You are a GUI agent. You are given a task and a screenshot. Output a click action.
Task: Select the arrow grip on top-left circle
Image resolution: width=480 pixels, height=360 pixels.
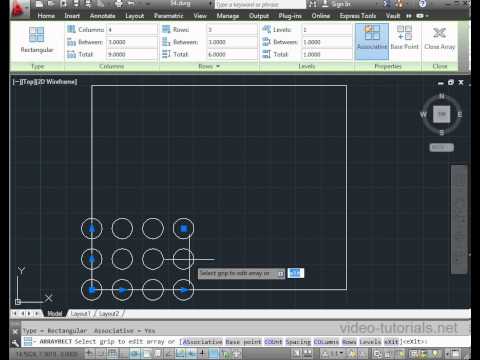(92, 228)
